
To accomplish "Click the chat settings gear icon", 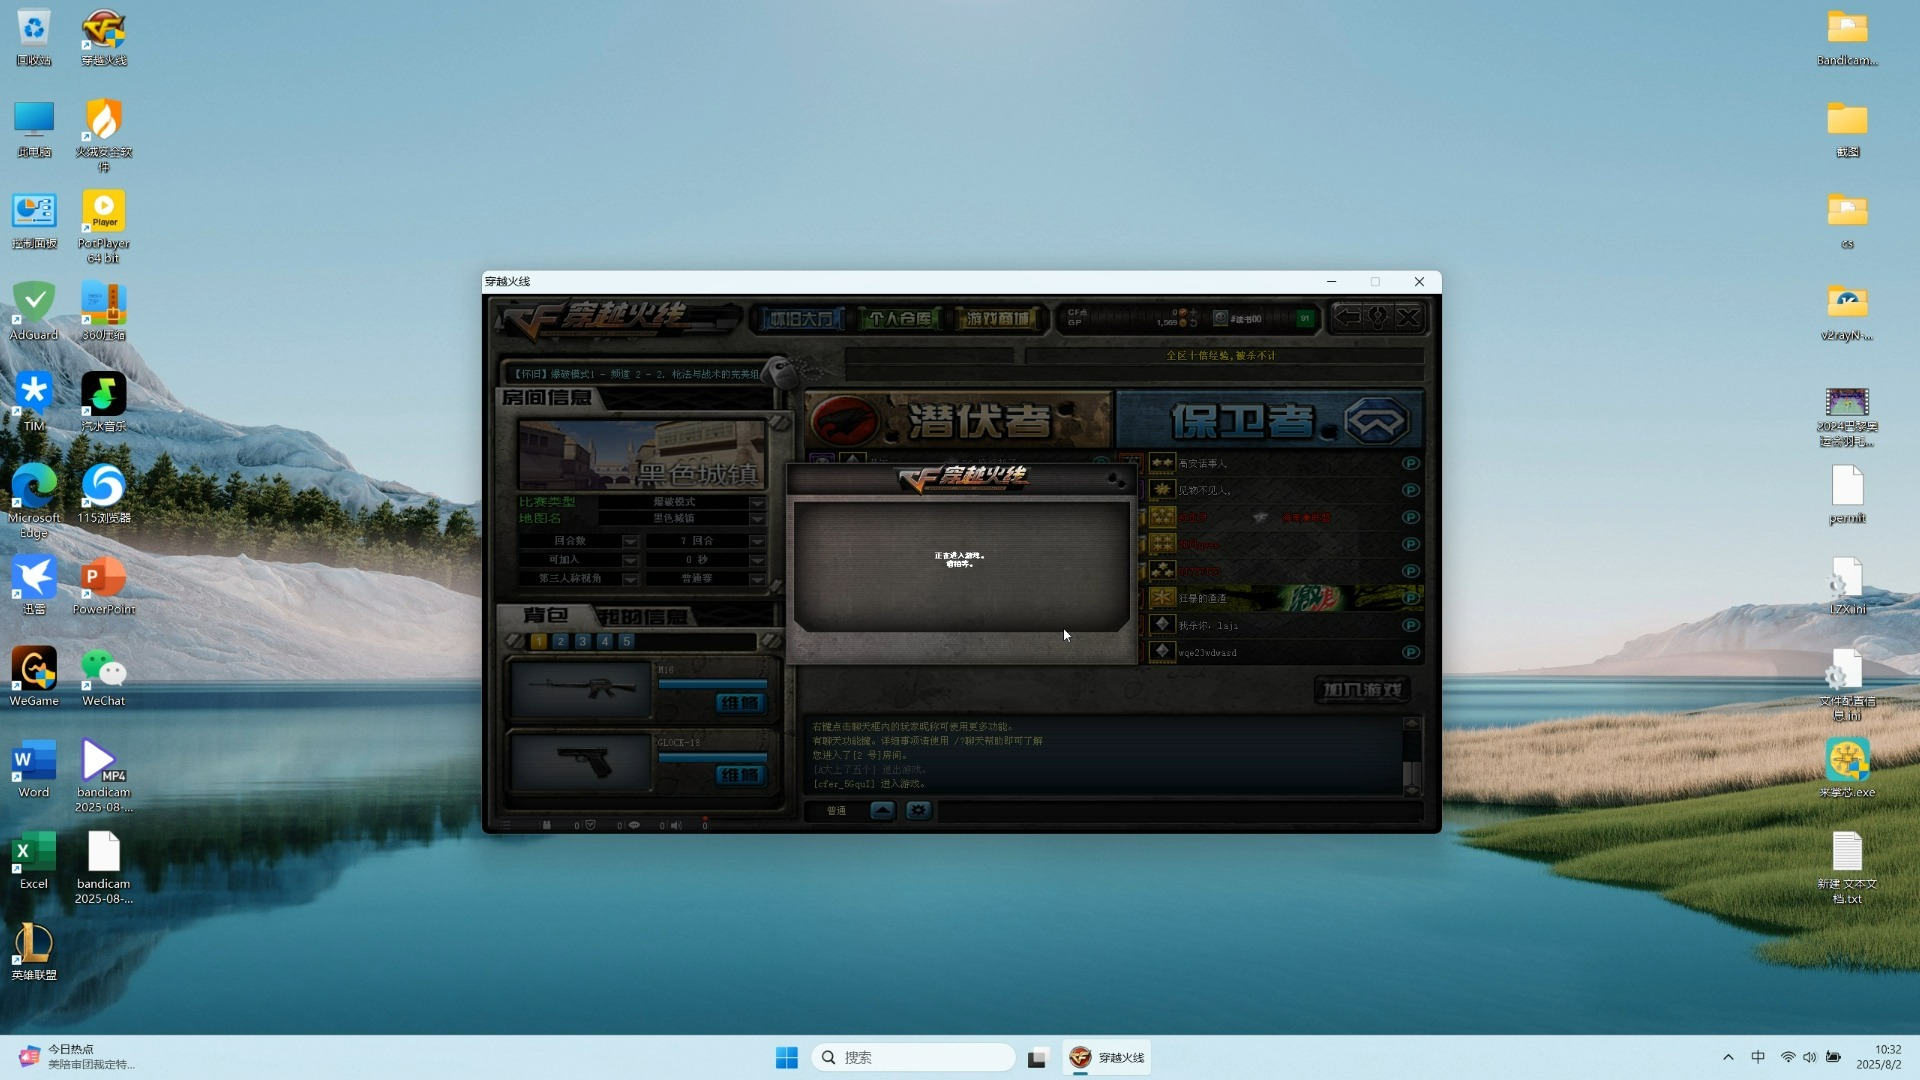I will 918,811.
